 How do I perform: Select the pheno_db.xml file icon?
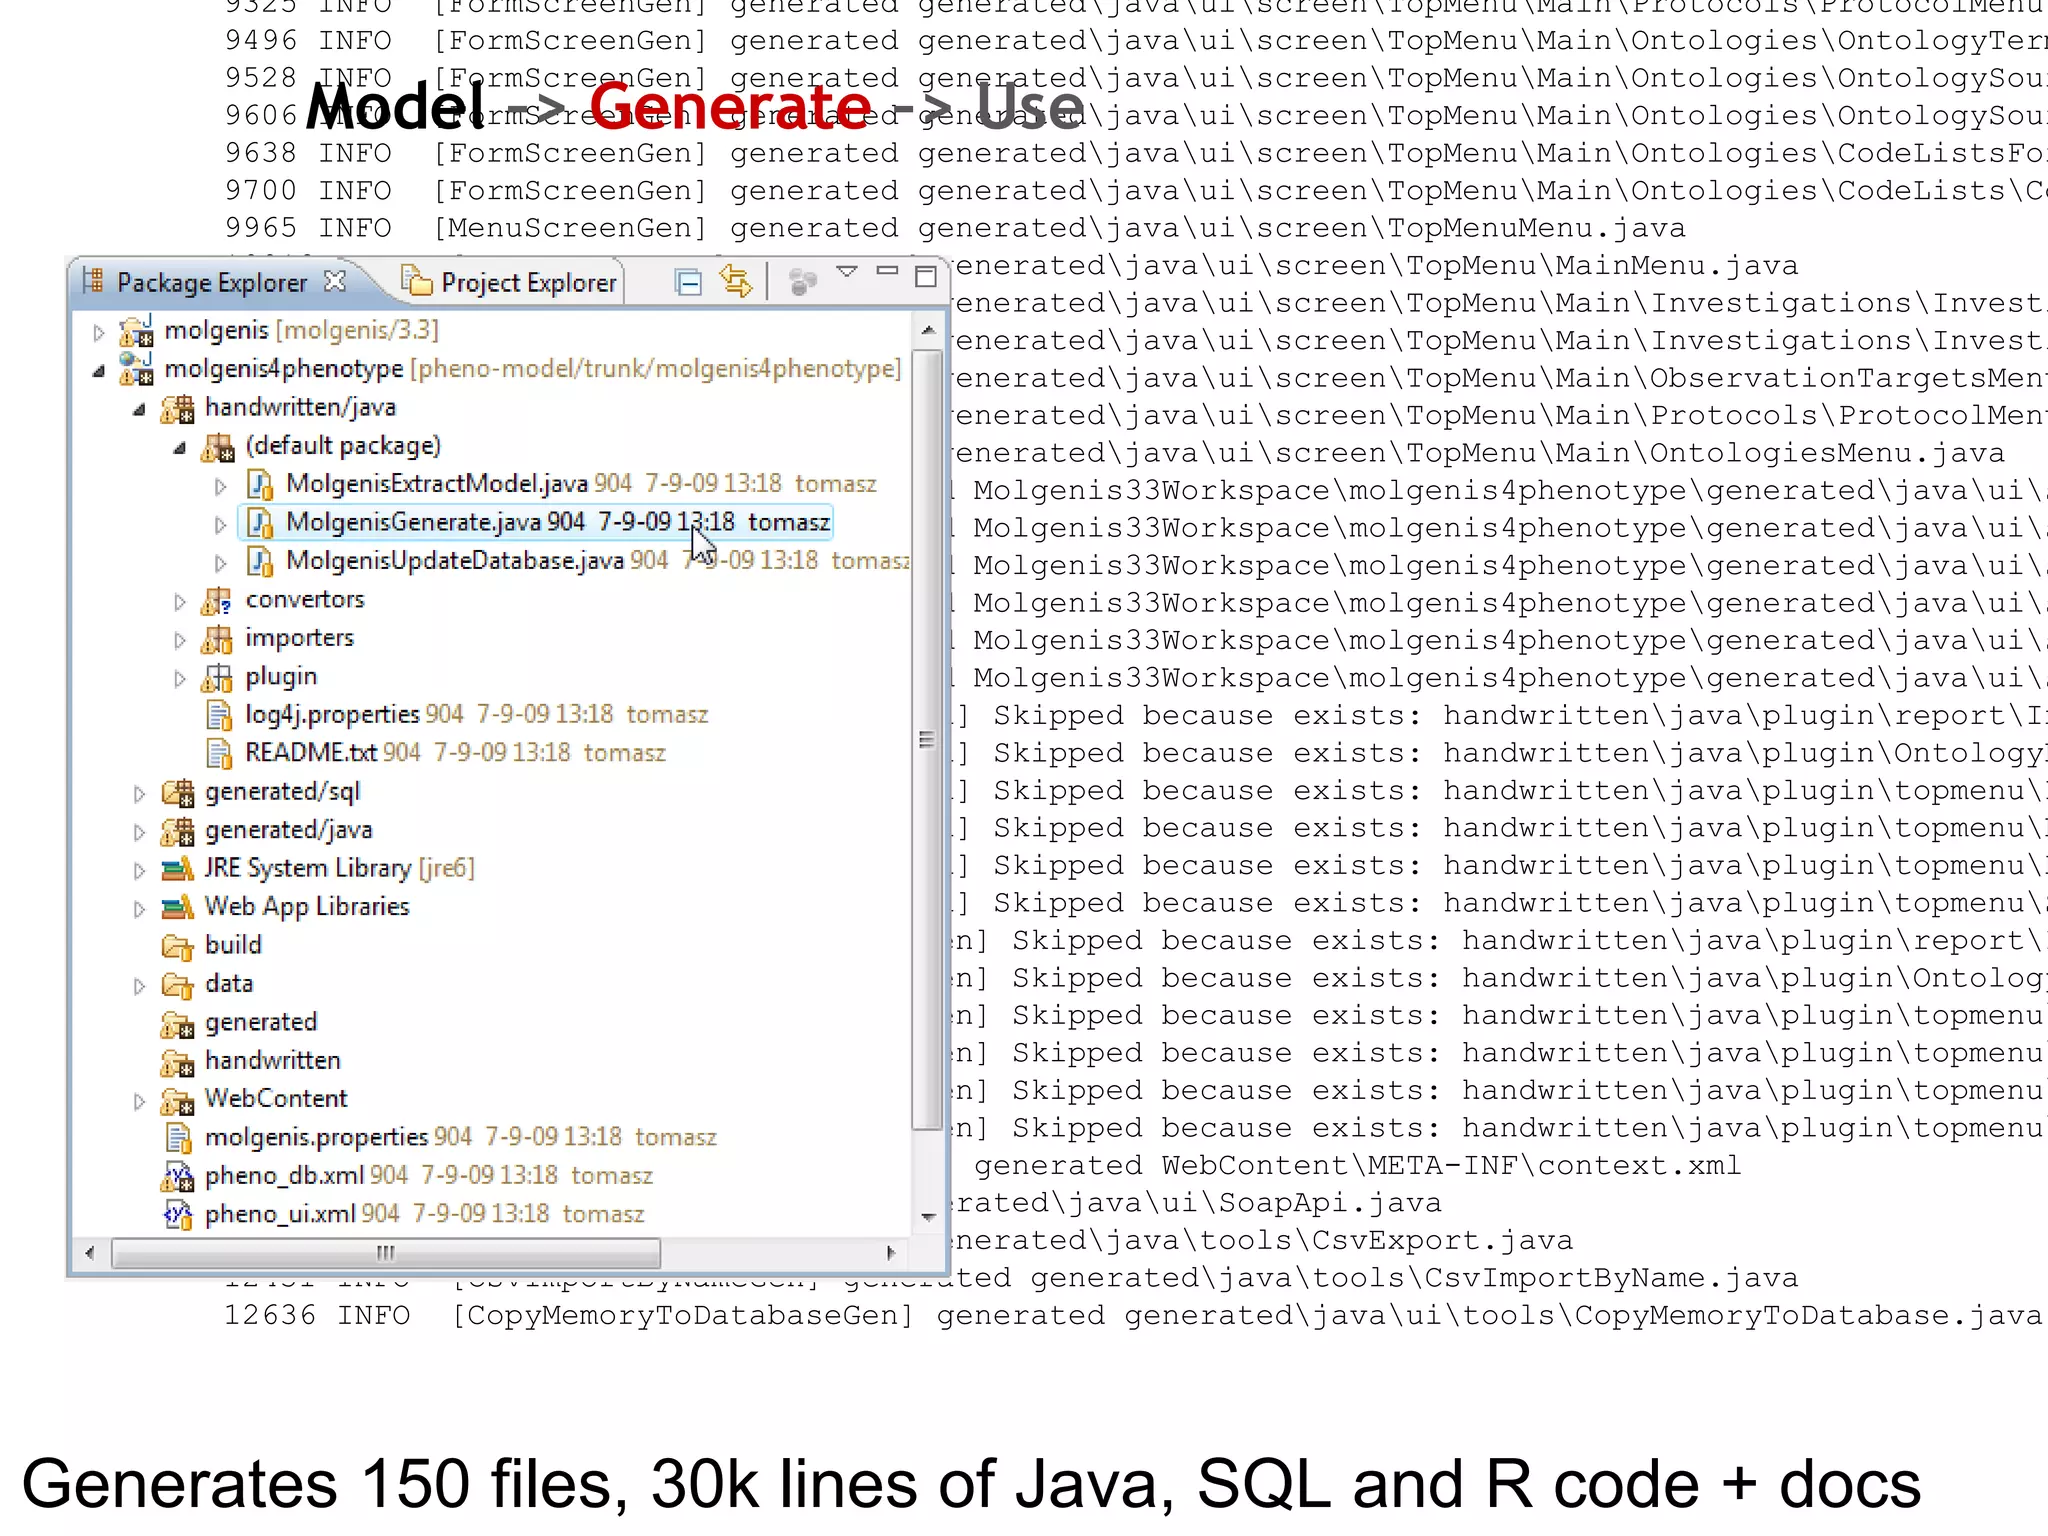click(x=177, y=1177)
